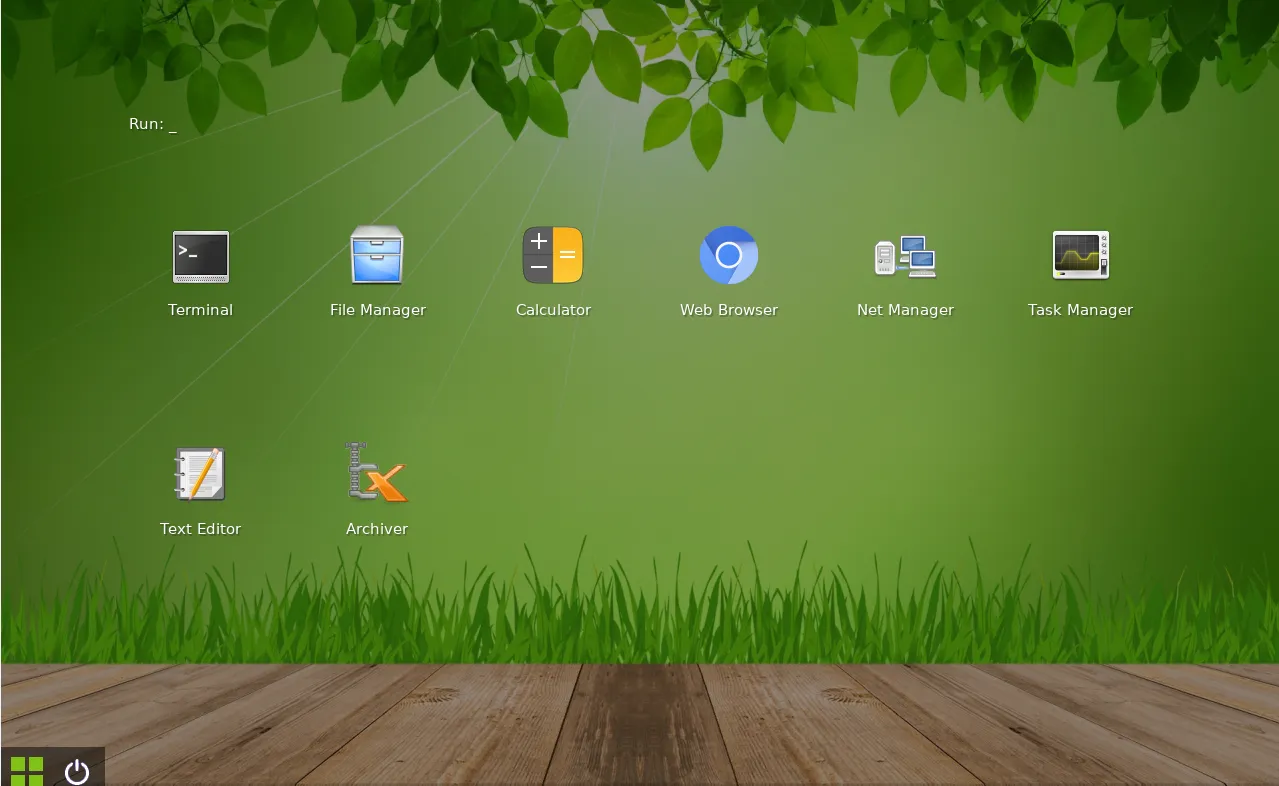Open the Terminal icon
This screenshot has height=786, width=1279.
tap(200, 256)
